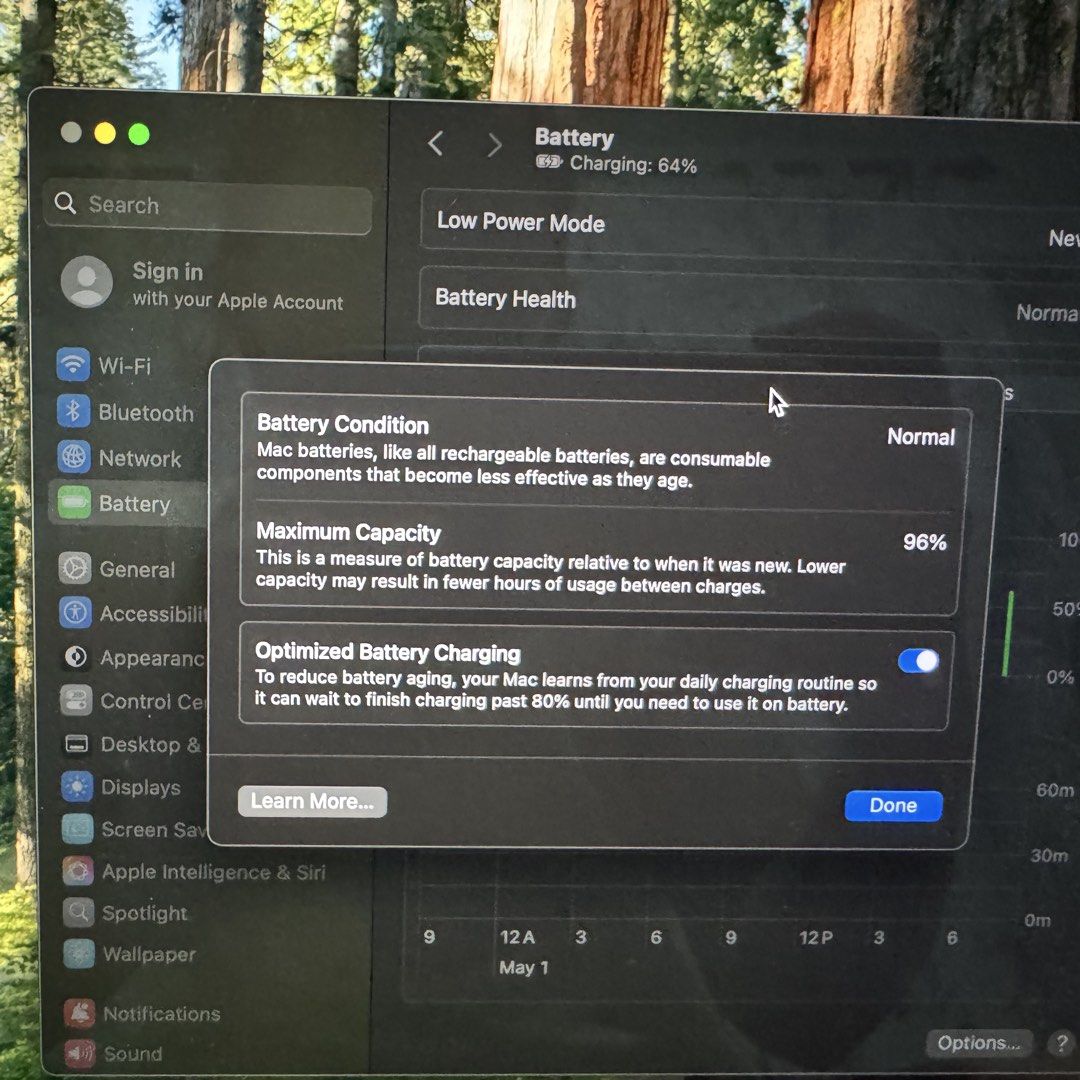The height and width of the screenshot is (1080, 1080).
Task: Click the Wi-Fi icon in the sidebar
Action: 73,364
